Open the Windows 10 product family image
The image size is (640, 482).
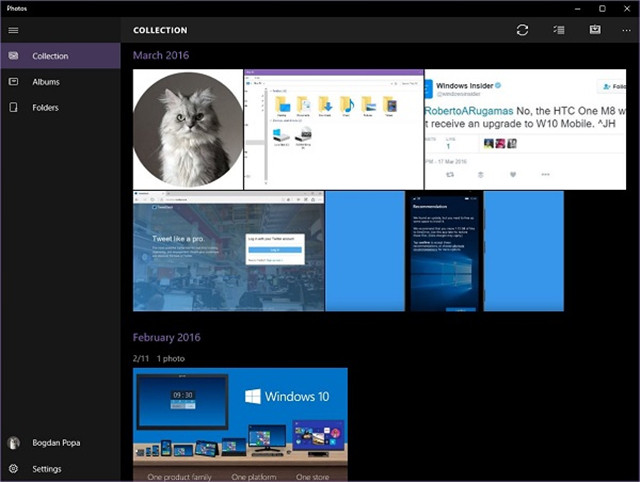click(x=240, y=424)
